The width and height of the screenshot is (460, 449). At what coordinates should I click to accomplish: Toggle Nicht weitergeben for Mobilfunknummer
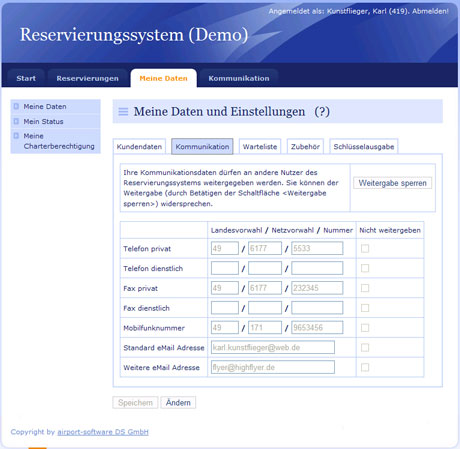(365, 328)
